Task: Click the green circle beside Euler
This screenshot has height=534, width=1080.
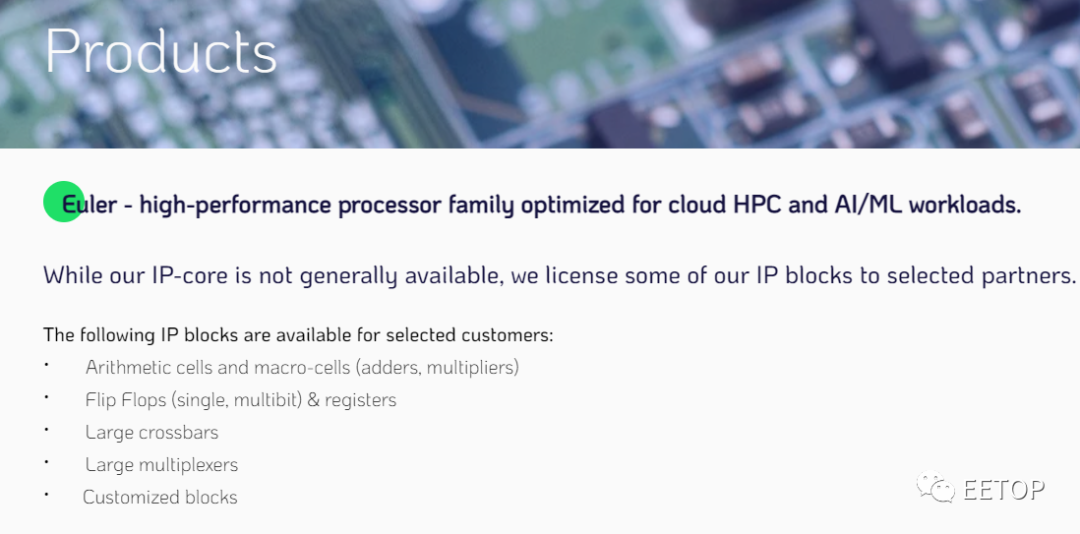Action: coord(63,202)
